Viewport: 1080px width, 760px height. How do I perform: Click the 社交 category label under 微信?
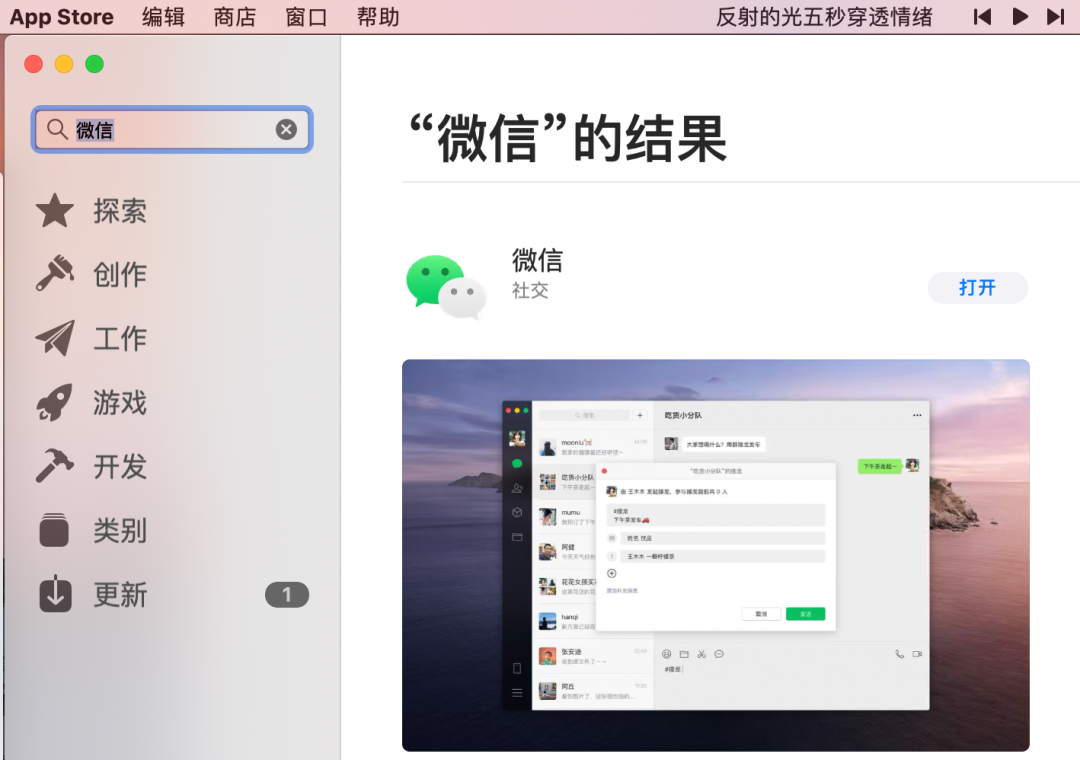click(x=530, y=290)
